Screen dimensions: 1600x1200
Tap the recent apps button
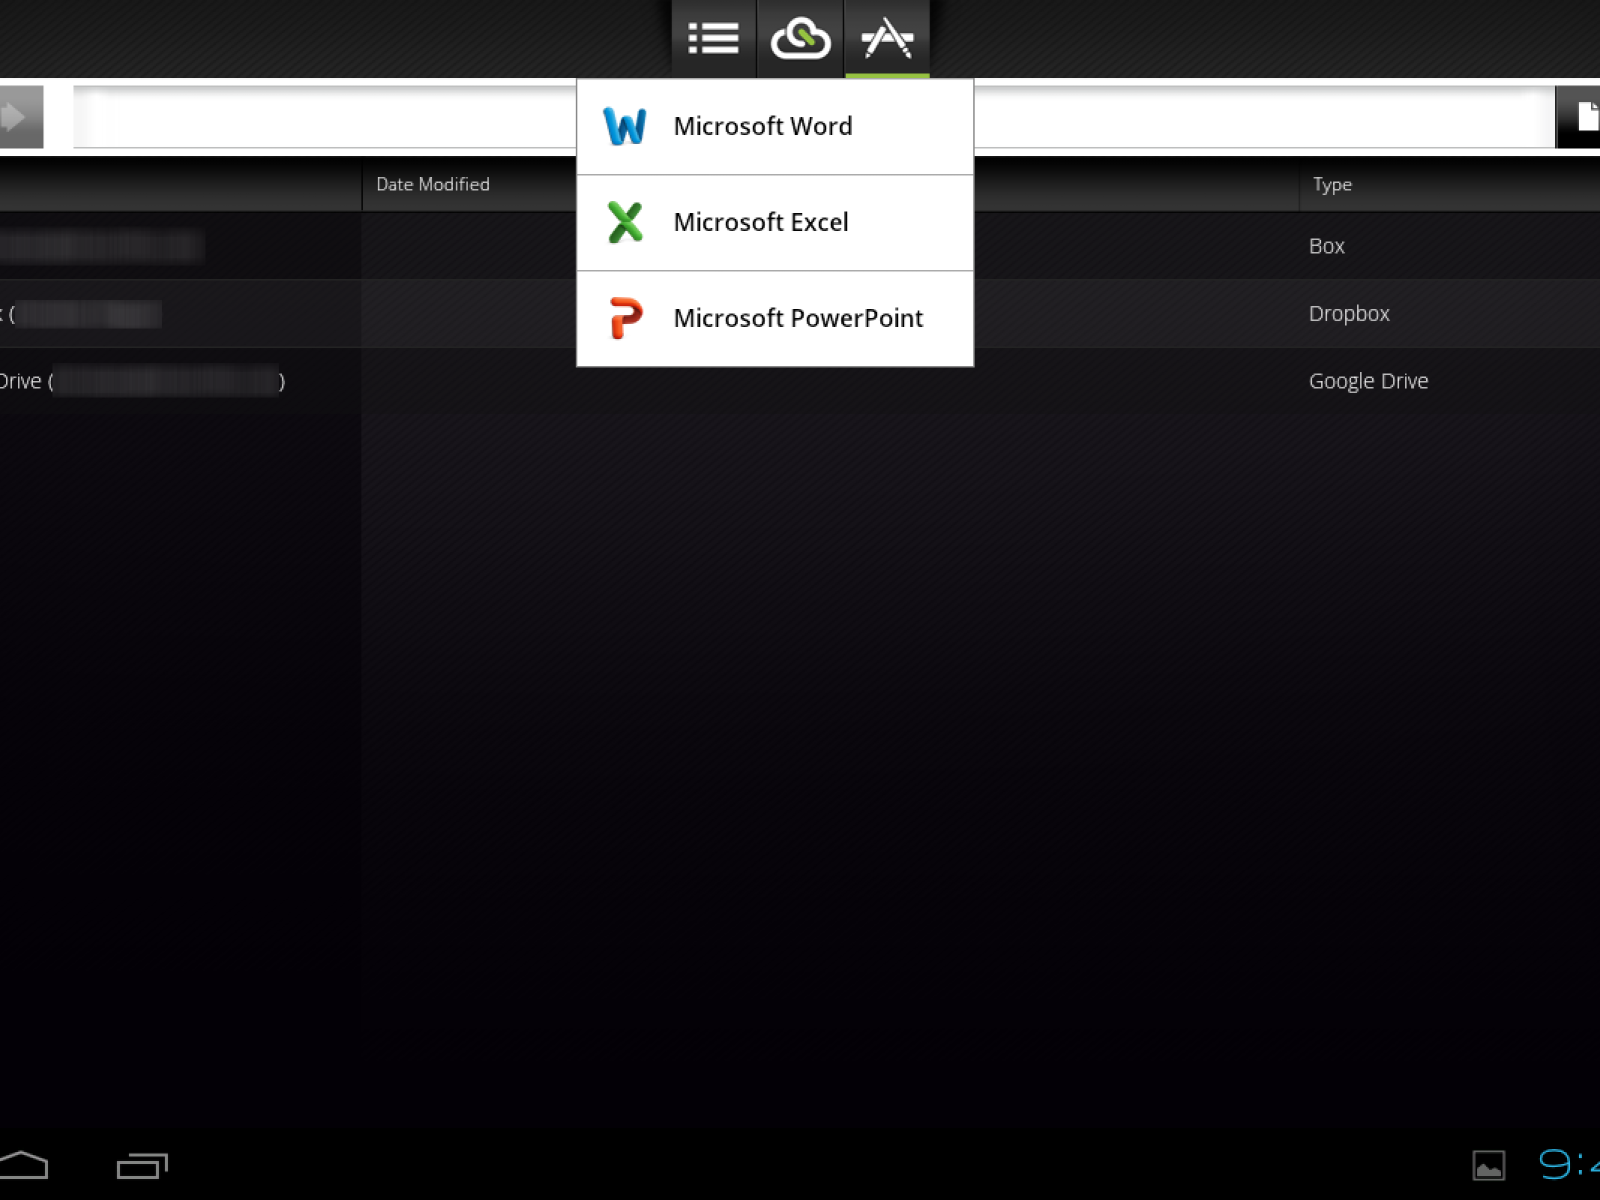pyautogui.click(x=142, y=1166)
